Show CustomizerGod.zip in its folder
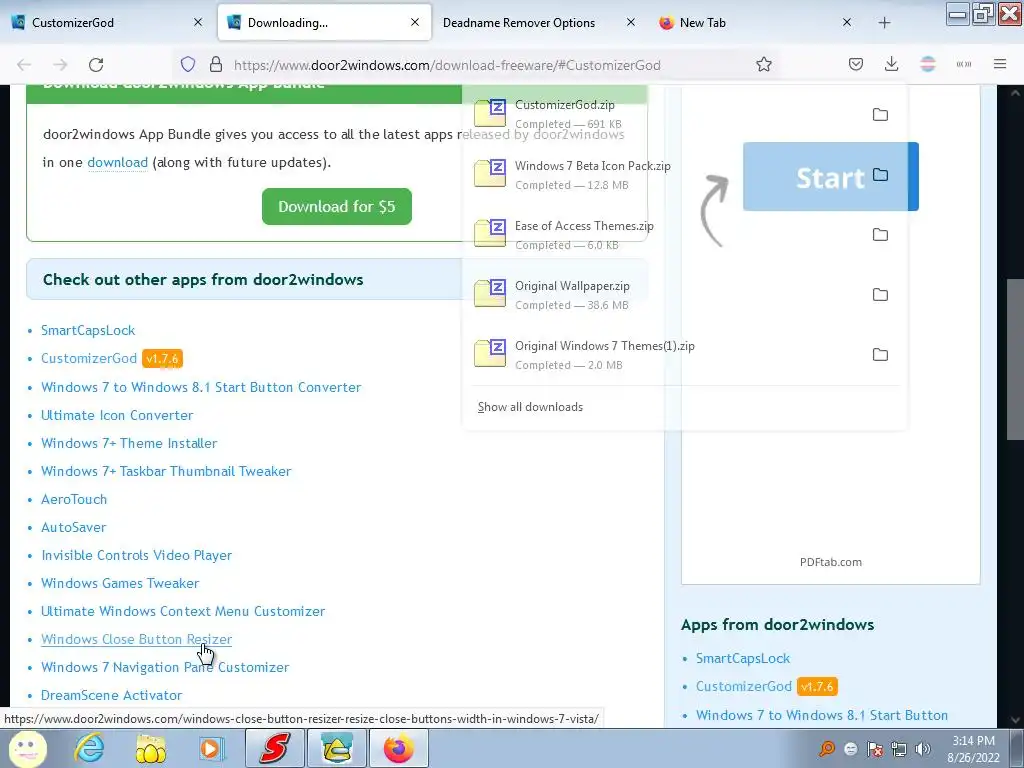1024x768 pixels. click(x=880, y=114)
